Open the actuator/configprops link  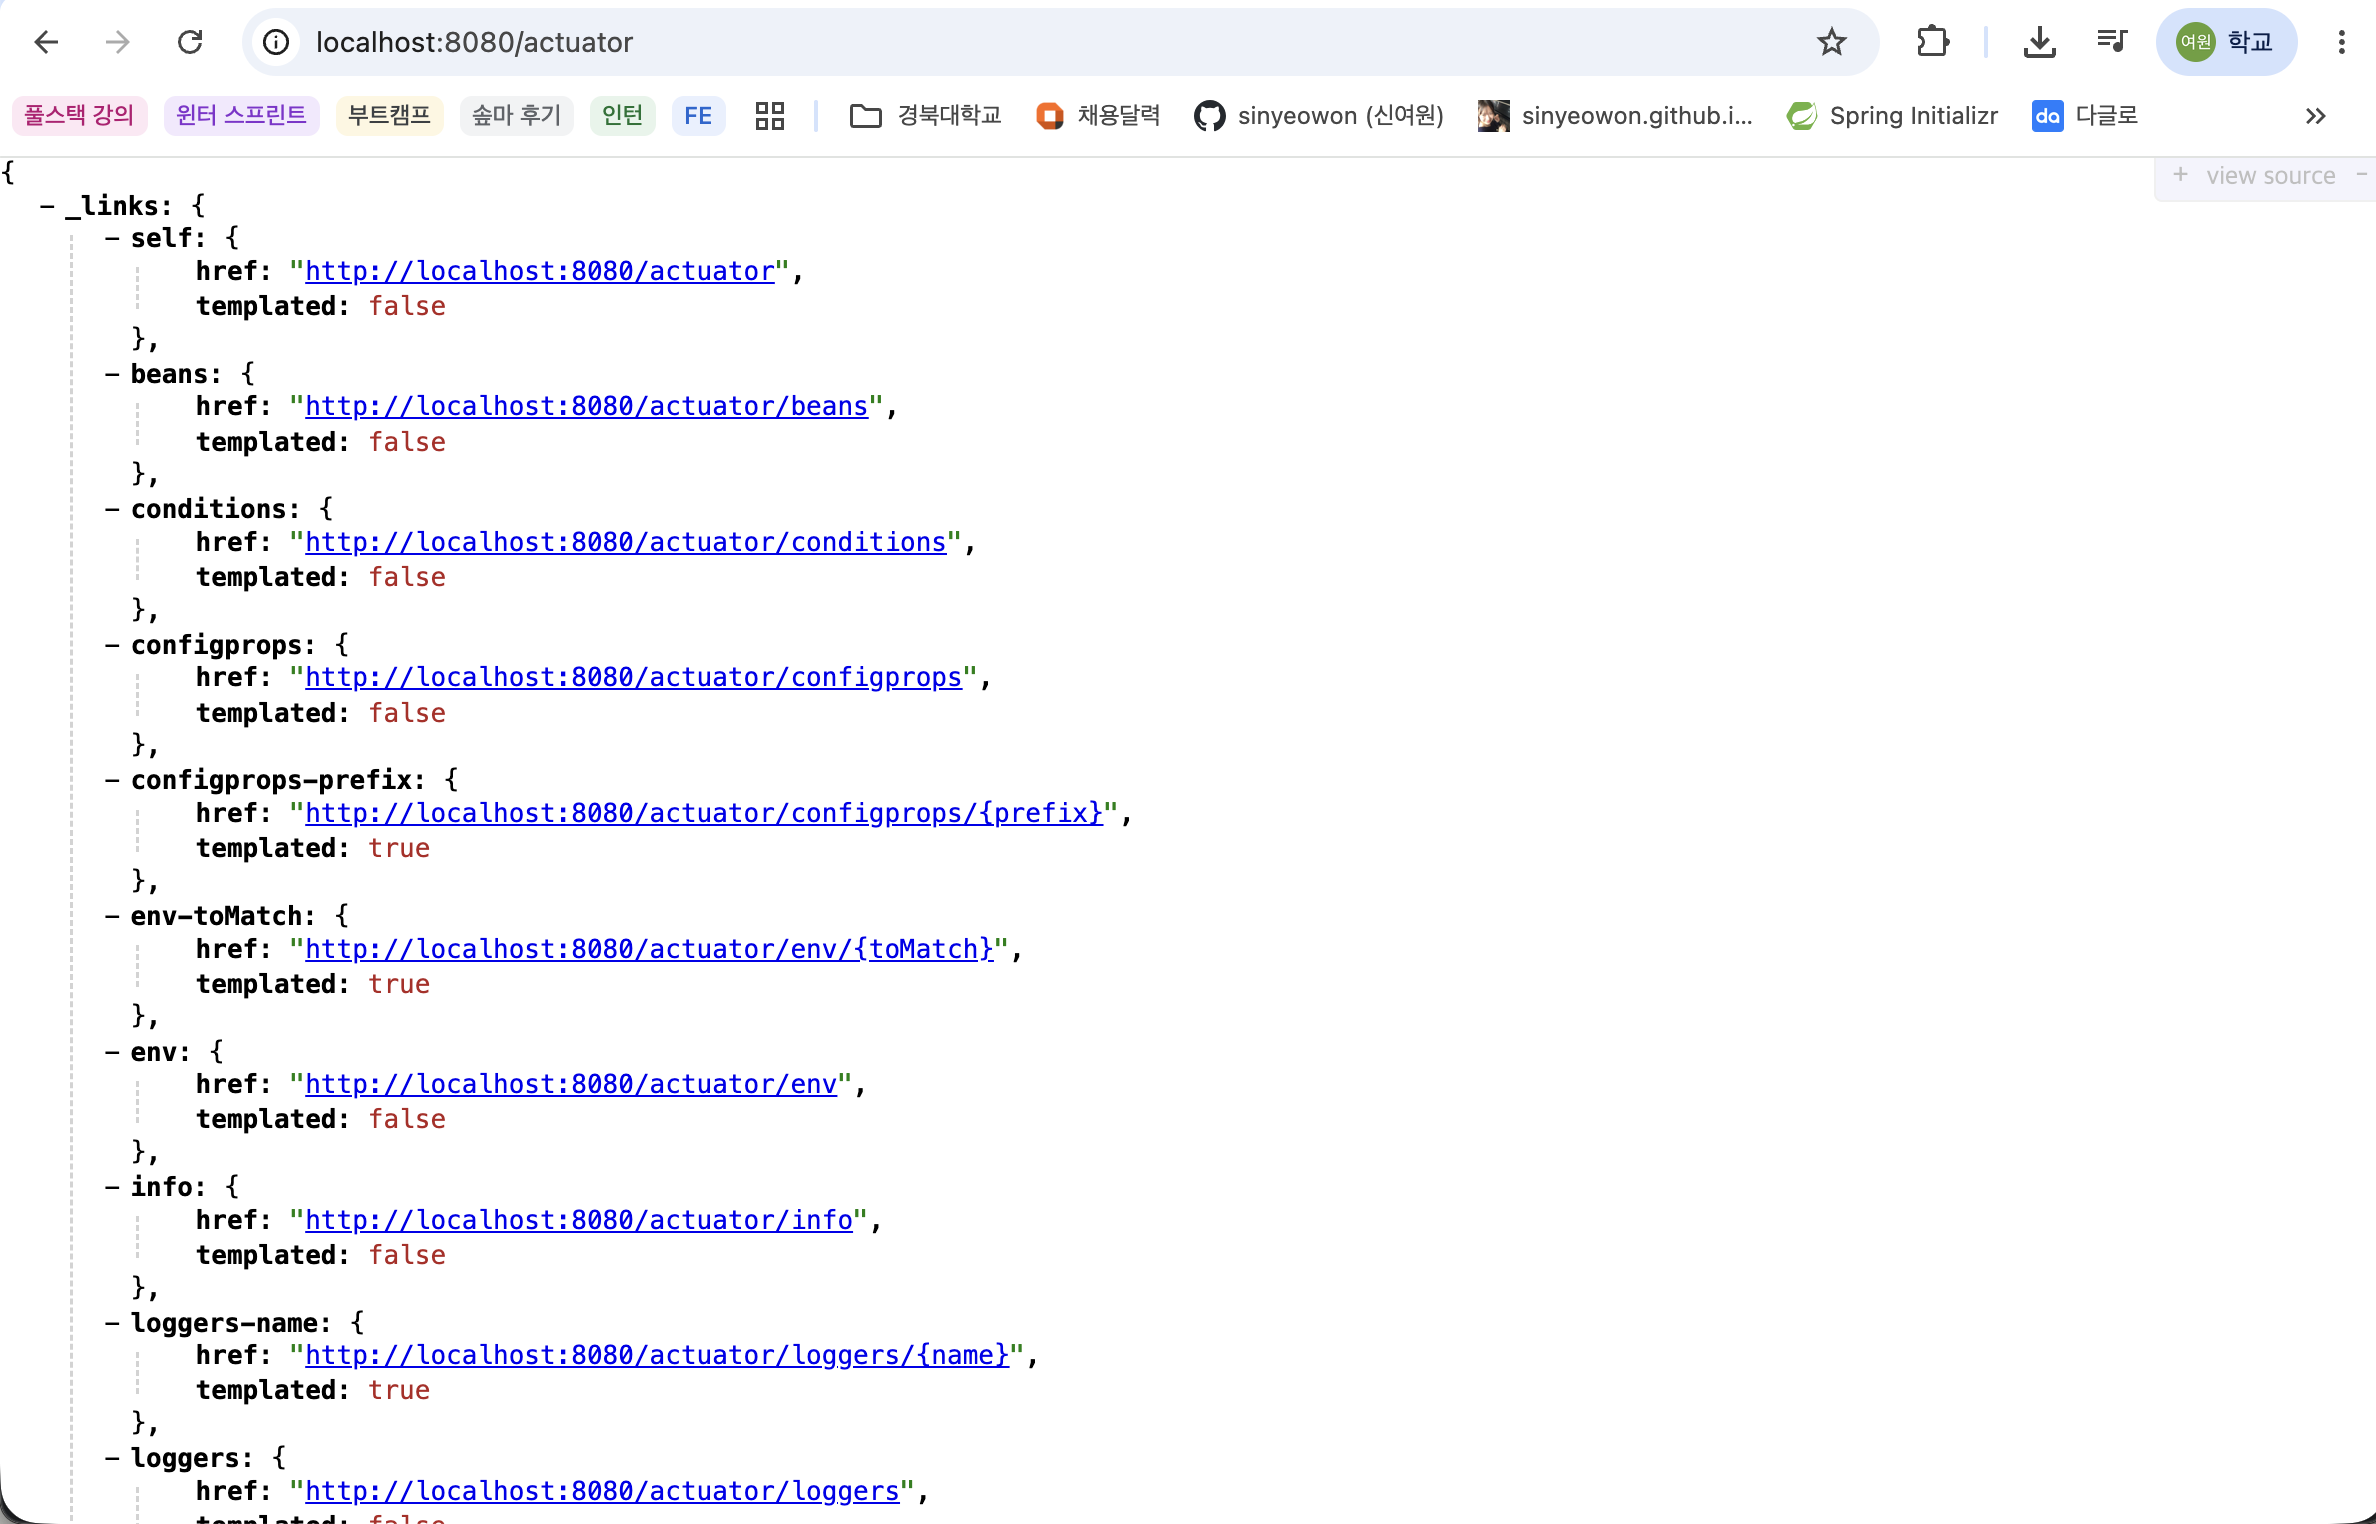click(x=633, y=677)
